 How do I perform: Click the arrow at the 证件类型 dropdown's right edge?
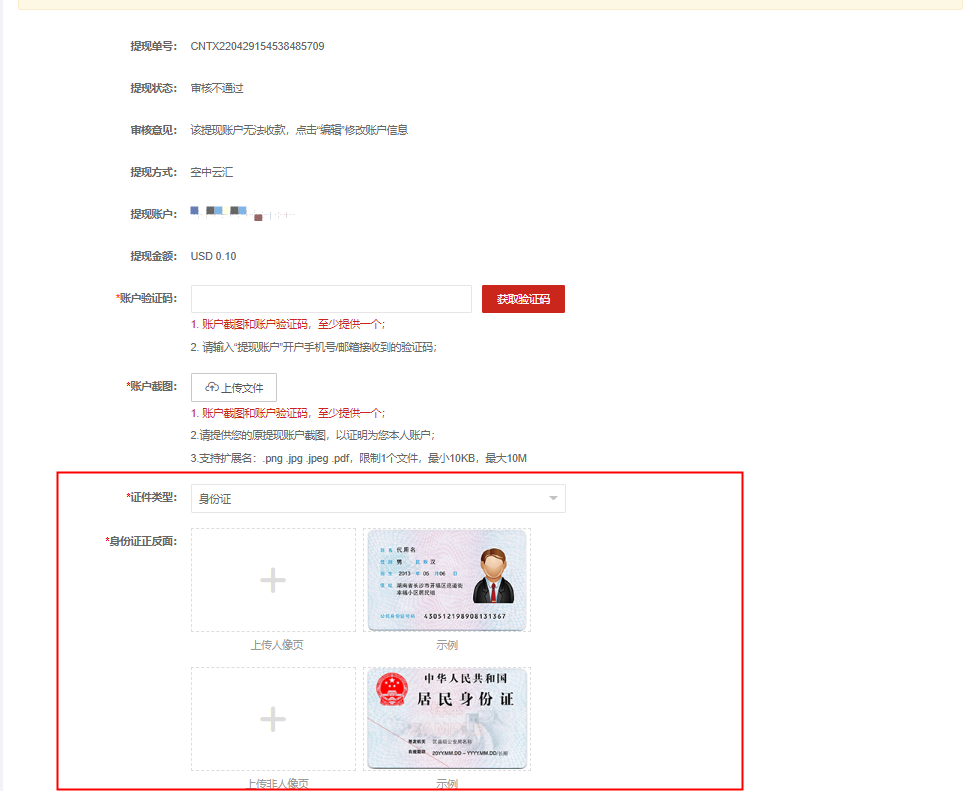coord(553,498)
